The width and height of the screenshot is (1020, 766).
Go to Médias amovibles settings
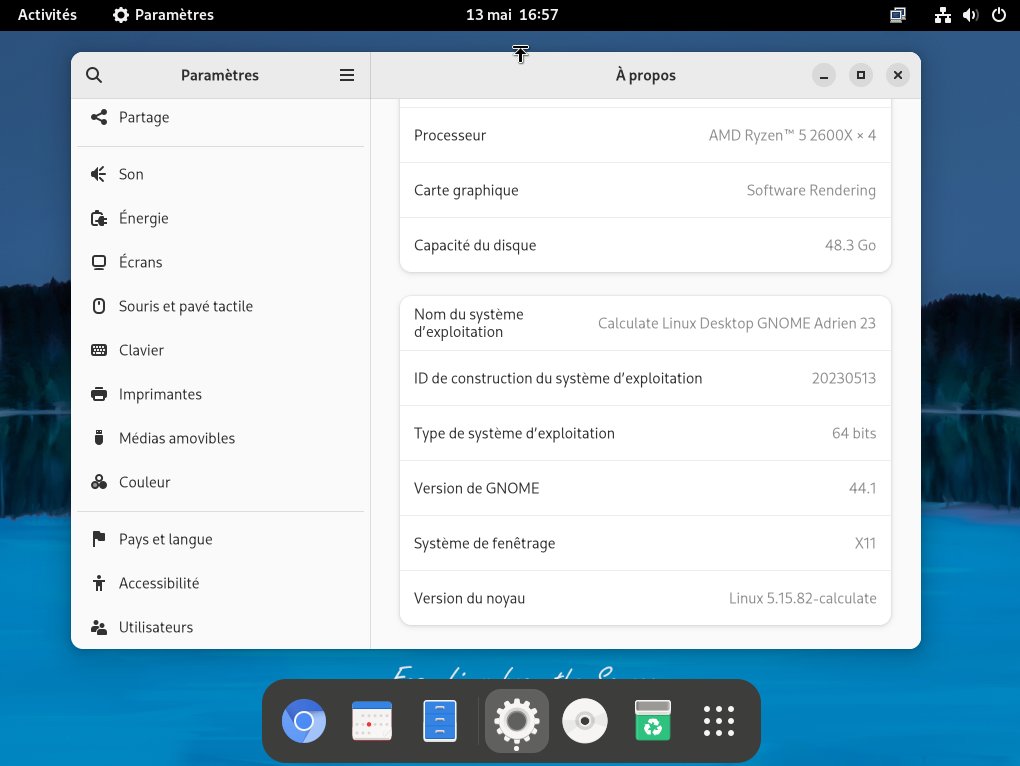[221, 438]
